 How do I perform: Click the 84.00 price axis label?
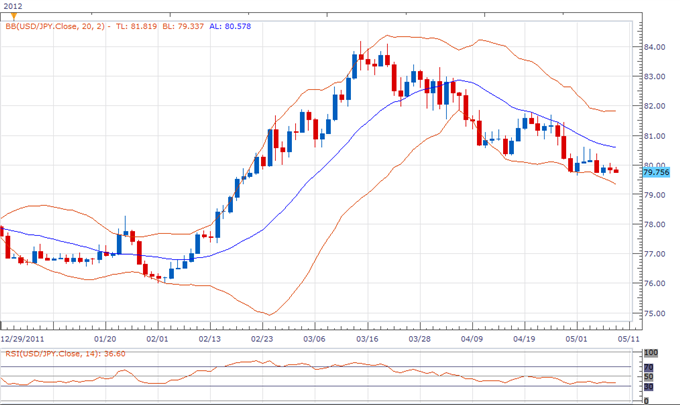click(x=655, y=47)
